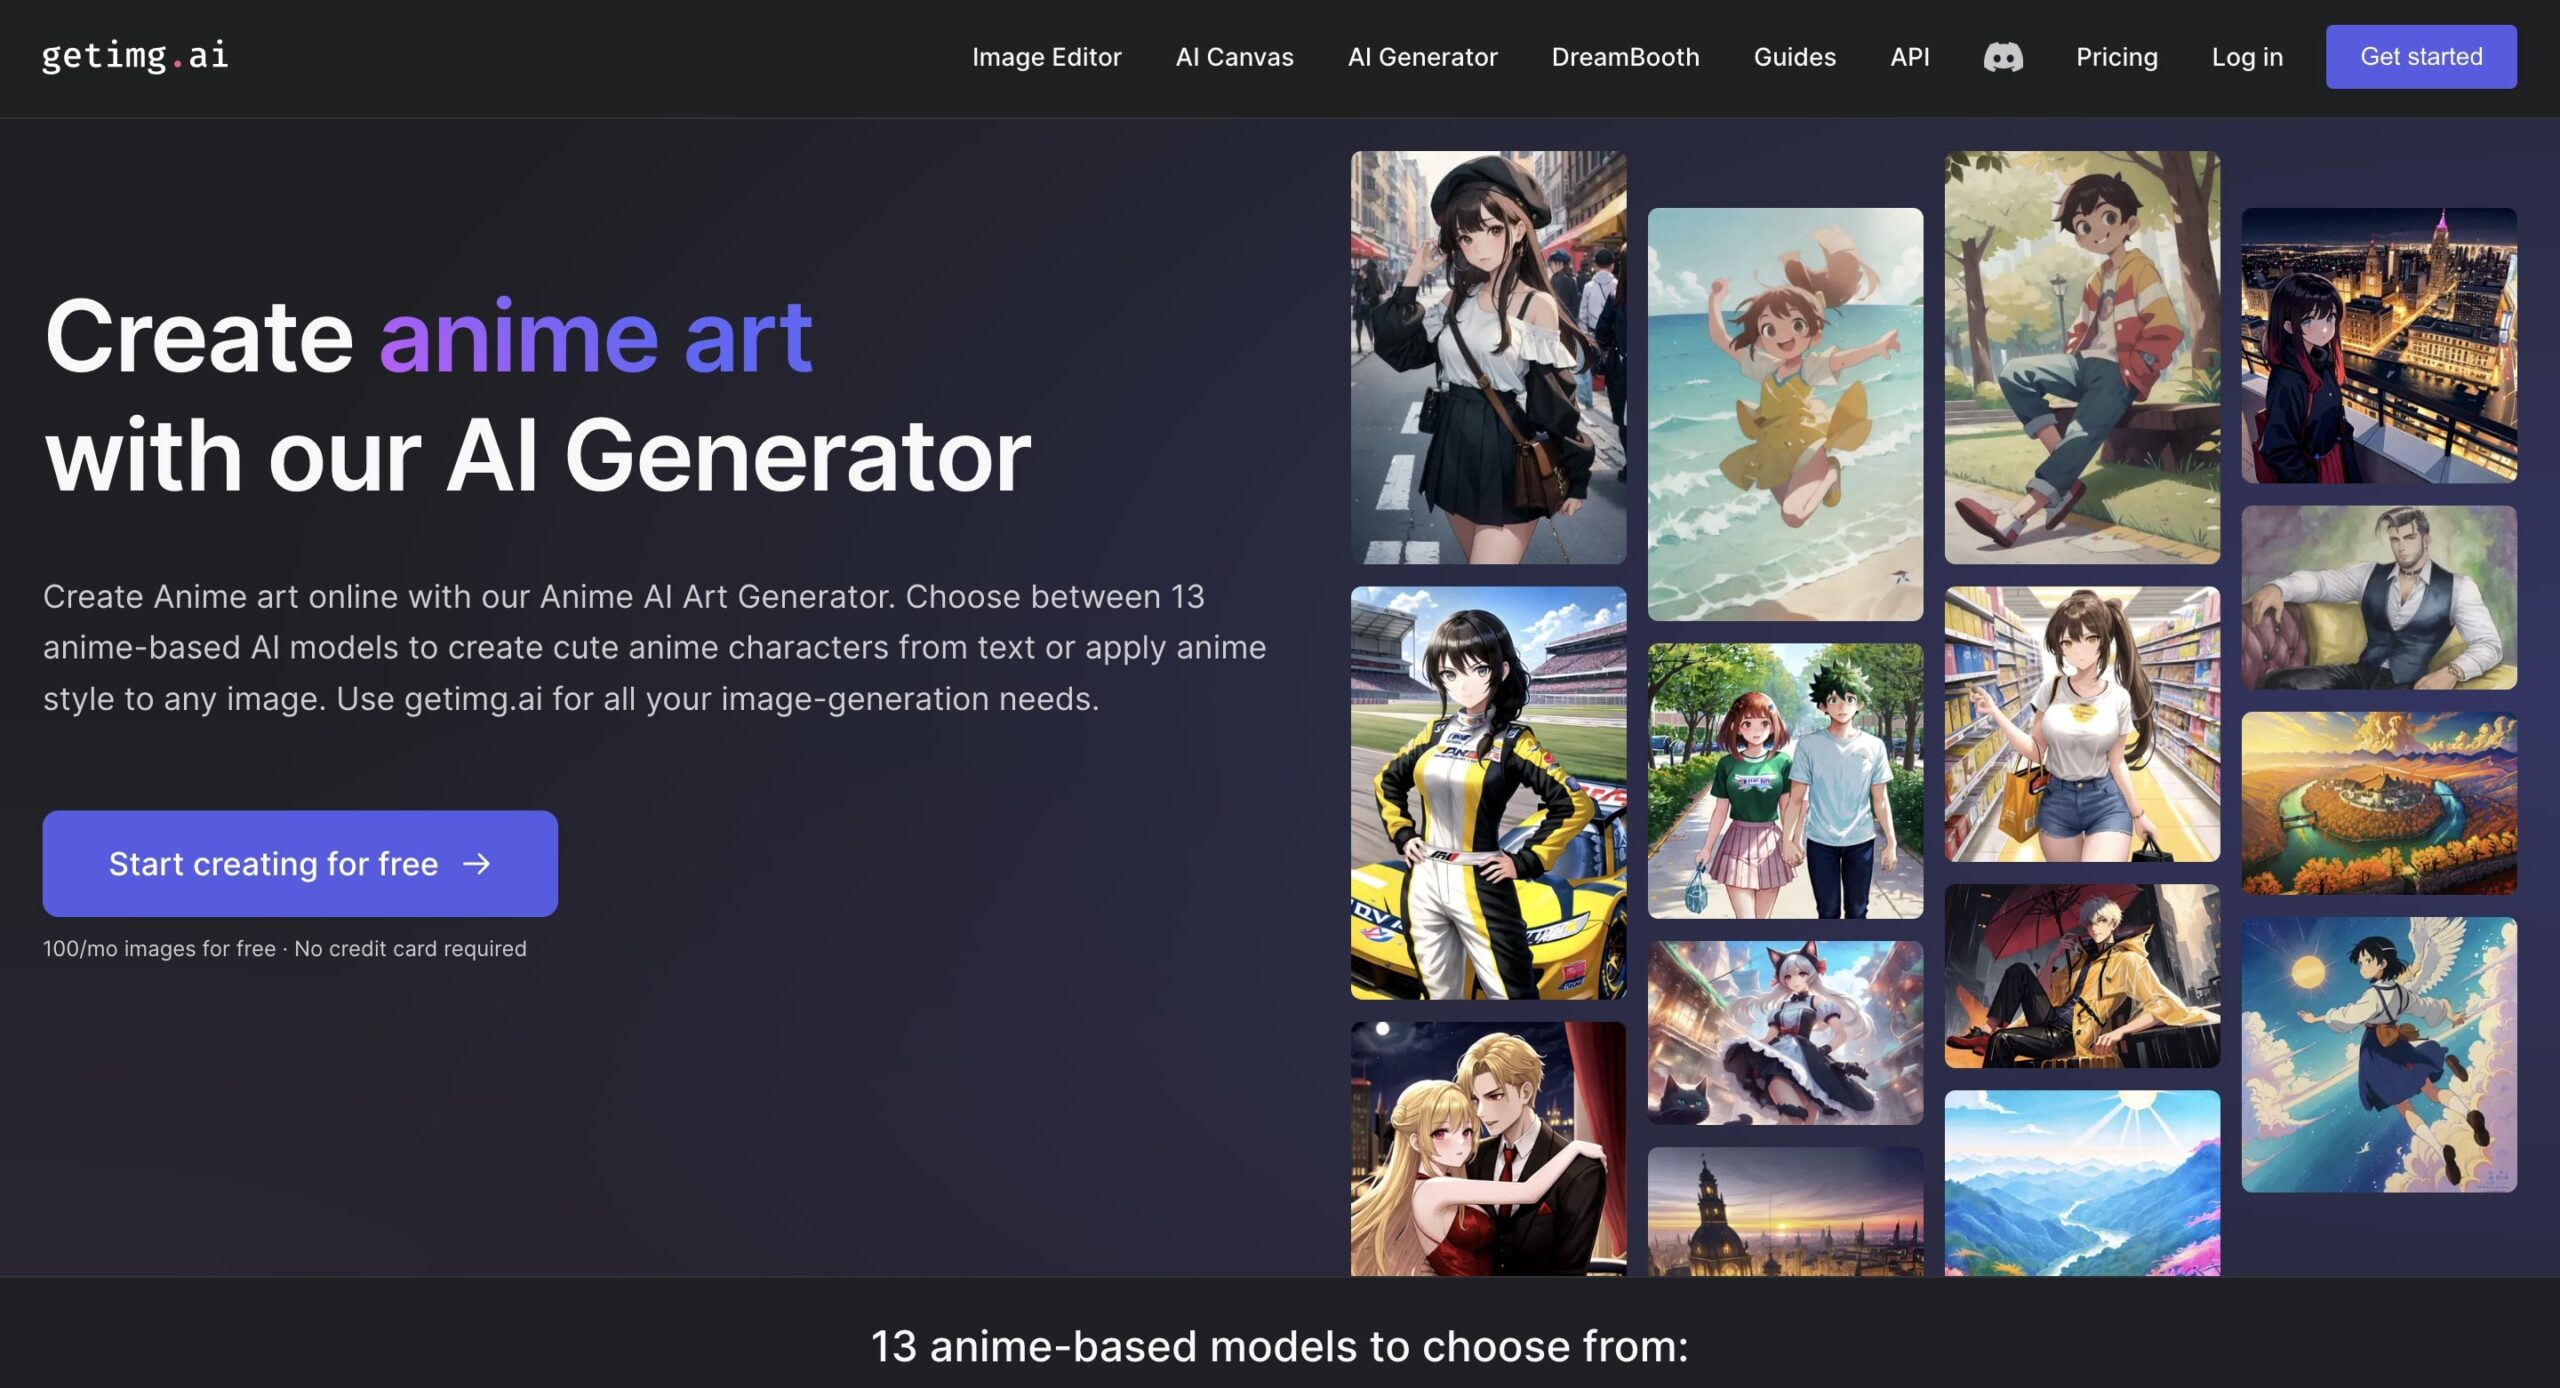Click the Log in link
The image size is (2560, 1388).
[x=2247, y=57]
